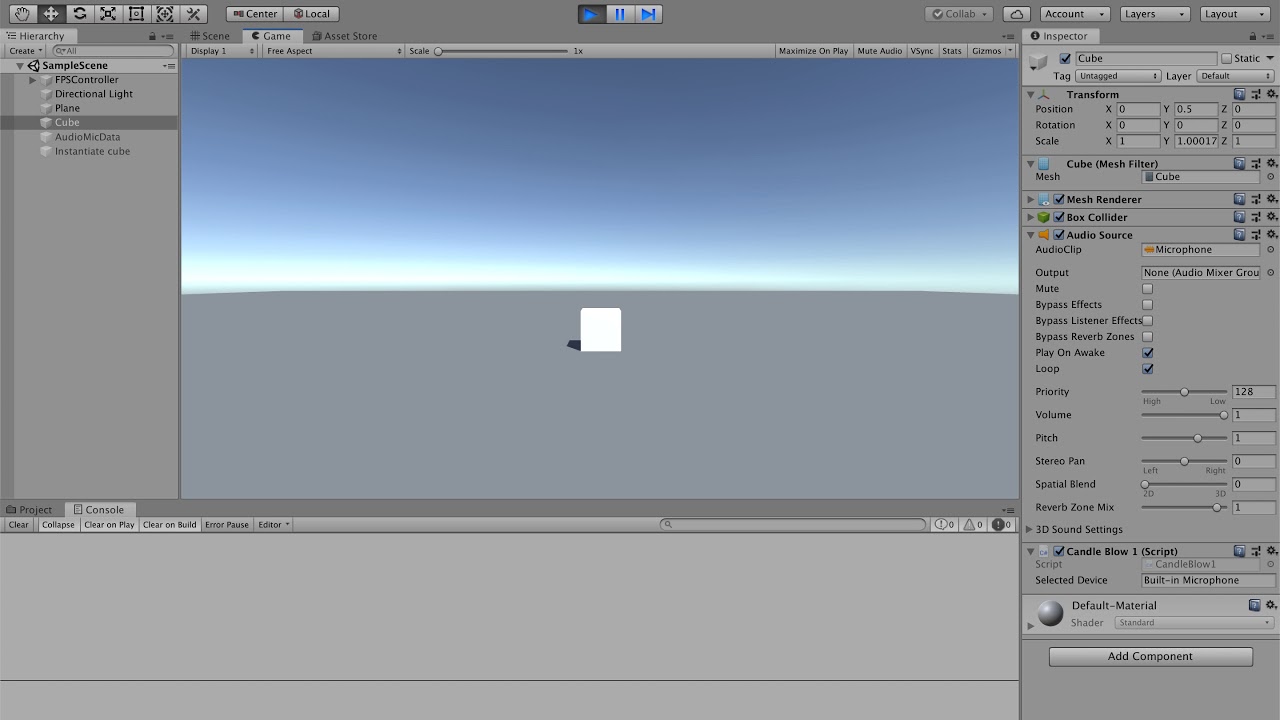
Task: Adjust the Volume slider
Action: (1184, 415)
